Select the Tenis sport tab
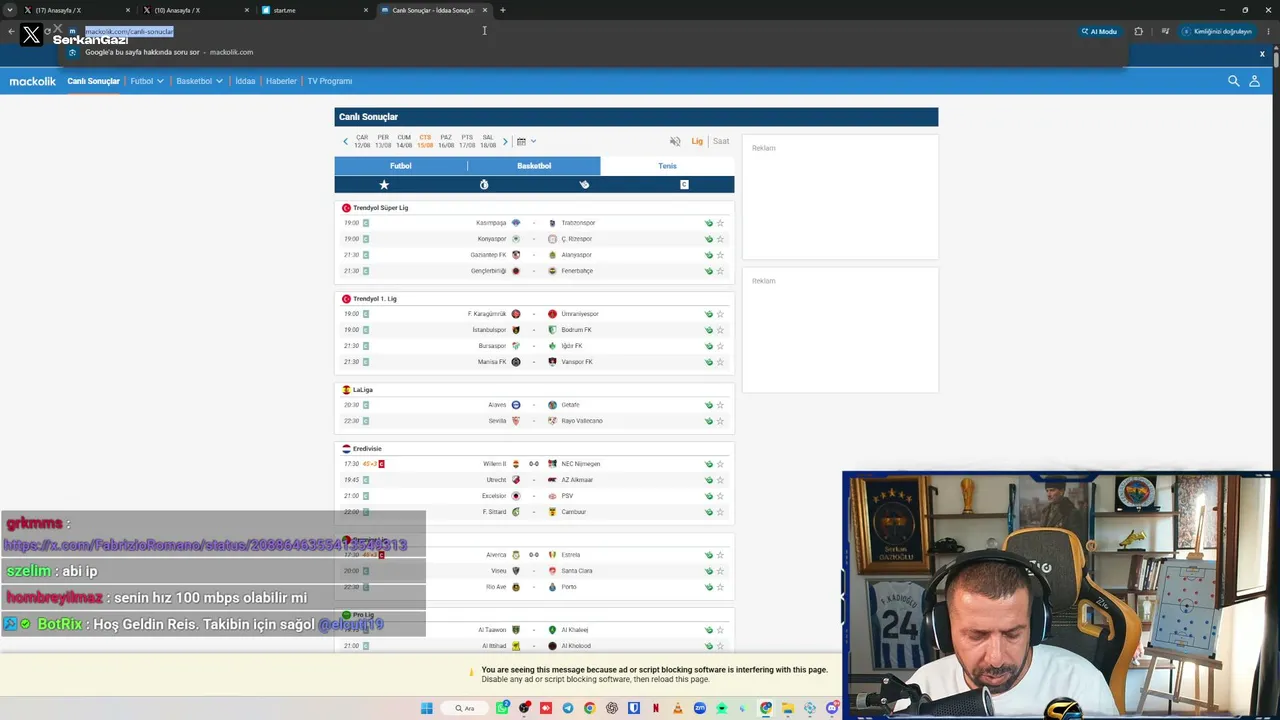1280x720 pixels. tap(667, 166)
